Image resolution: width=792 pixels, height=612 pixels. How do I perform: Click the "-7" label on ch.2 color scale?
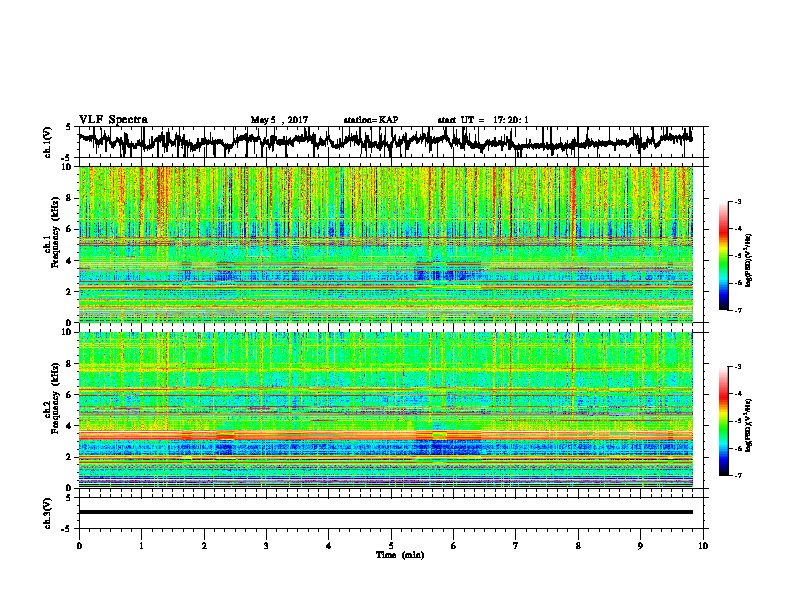[x=737, y=475]
